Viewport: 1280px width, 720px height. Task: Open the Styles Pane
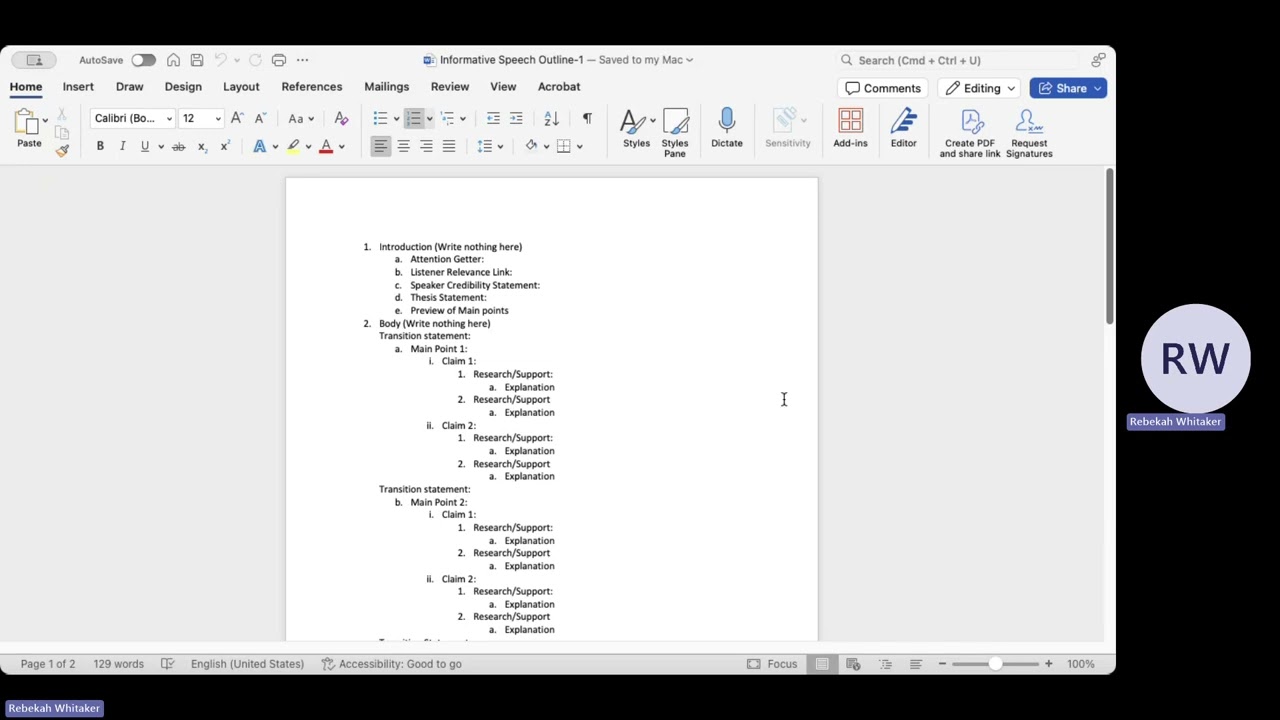tap(675, 132)
